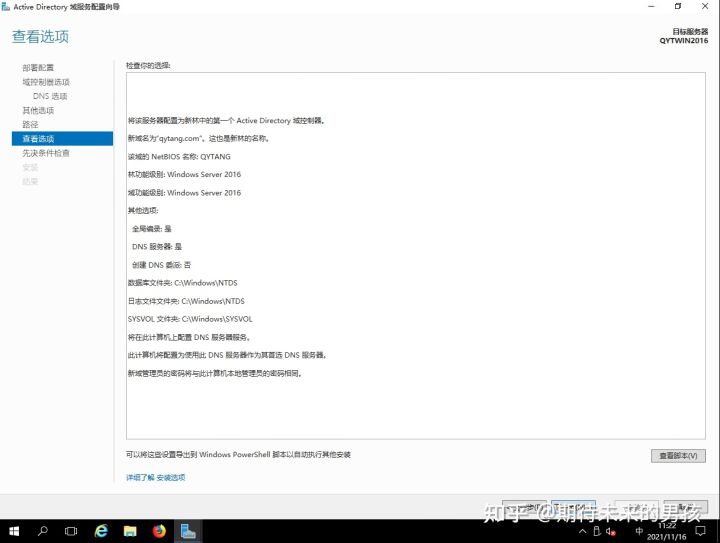Click the Windows PowerShell export hint text
Image resolution: width=720 pixels, height=543 pixels.
point(238,454)
